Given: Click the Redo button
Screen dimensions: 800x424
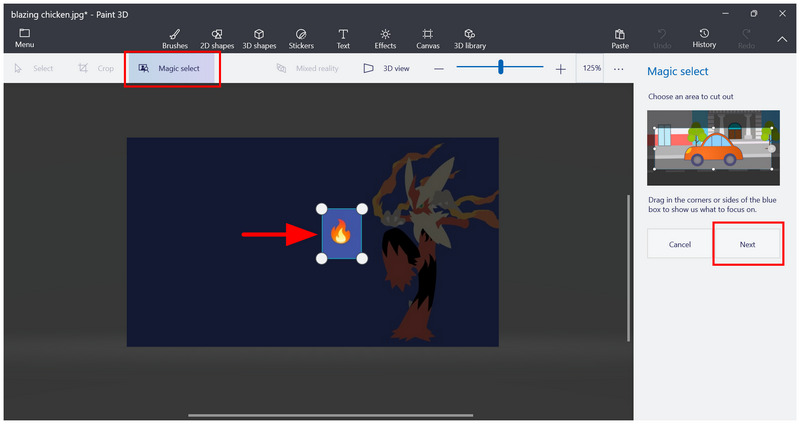Looking at the screenshot, I should [x=746, y=39].
